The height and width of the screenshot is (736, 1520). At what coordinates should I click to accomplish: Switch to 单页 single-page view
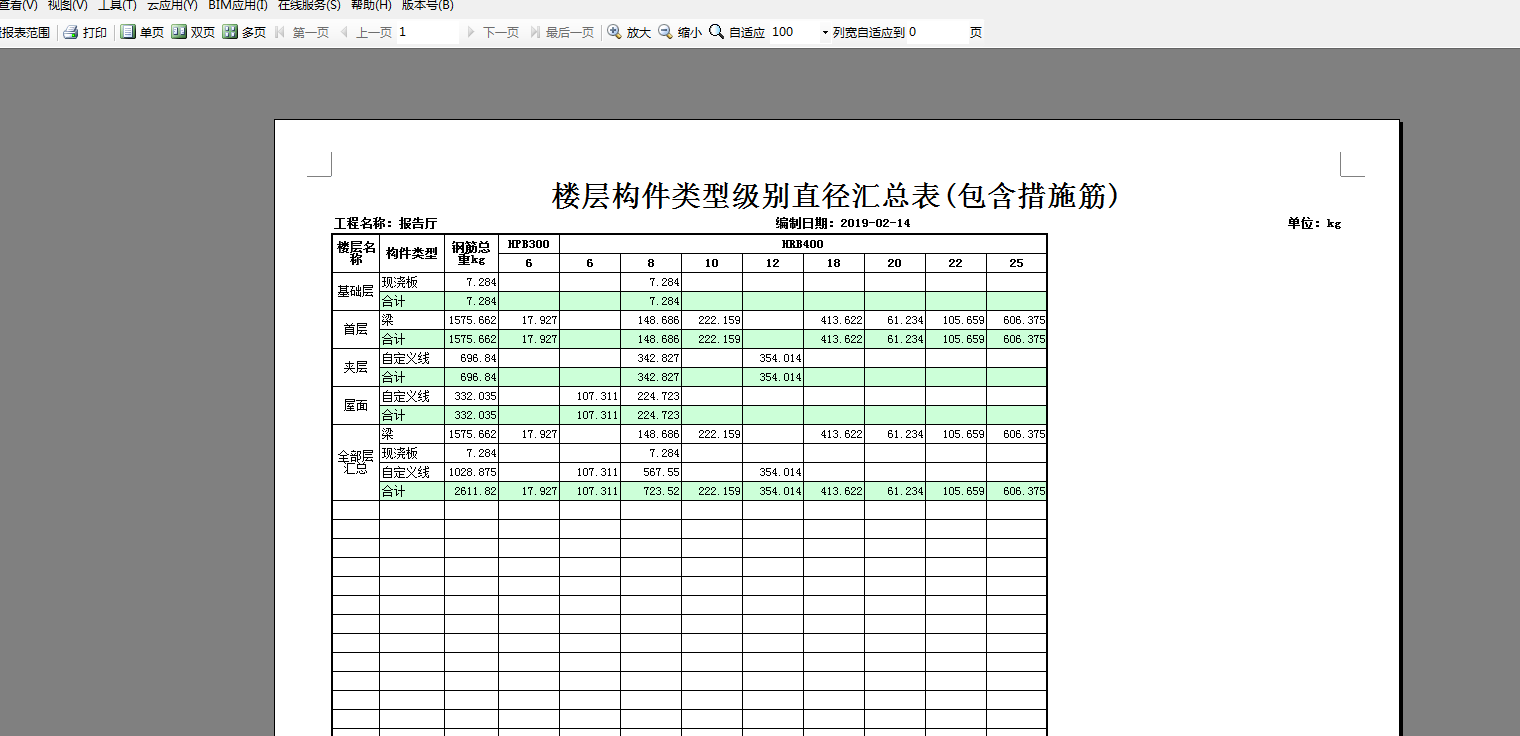tap(142, 32)
